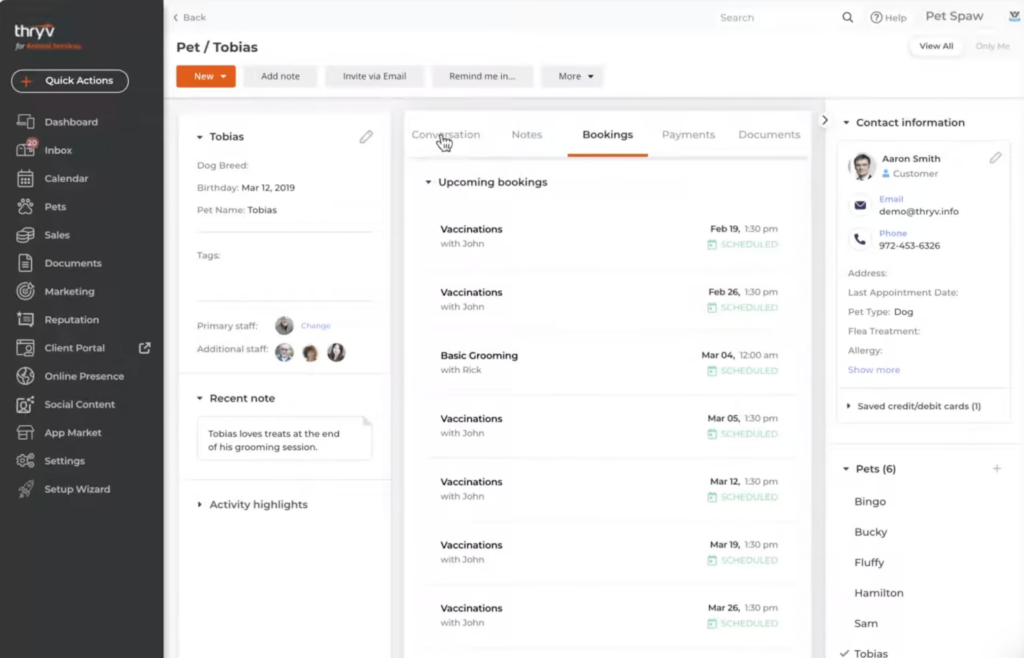Enable the View All toggle
Viewport: 1024px width, 658px height.
(x=936, y=46)
